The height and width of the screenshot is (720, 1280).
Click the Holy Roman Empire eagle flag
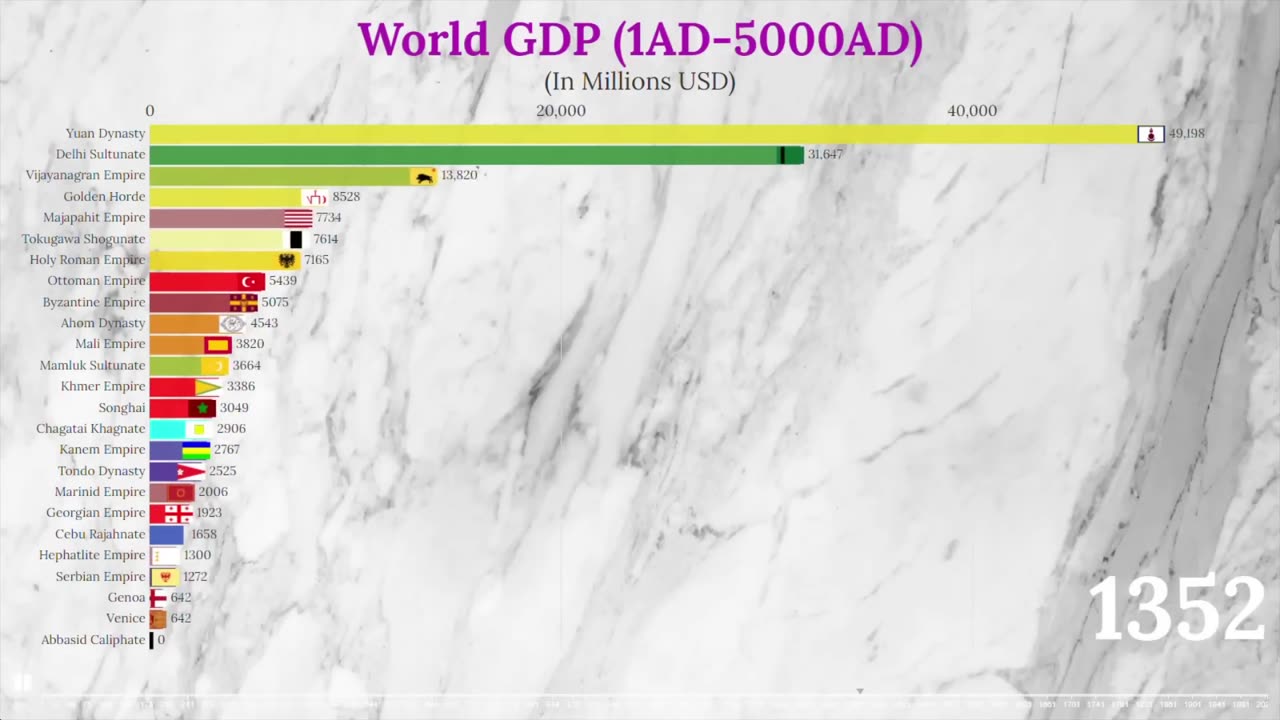288,260
